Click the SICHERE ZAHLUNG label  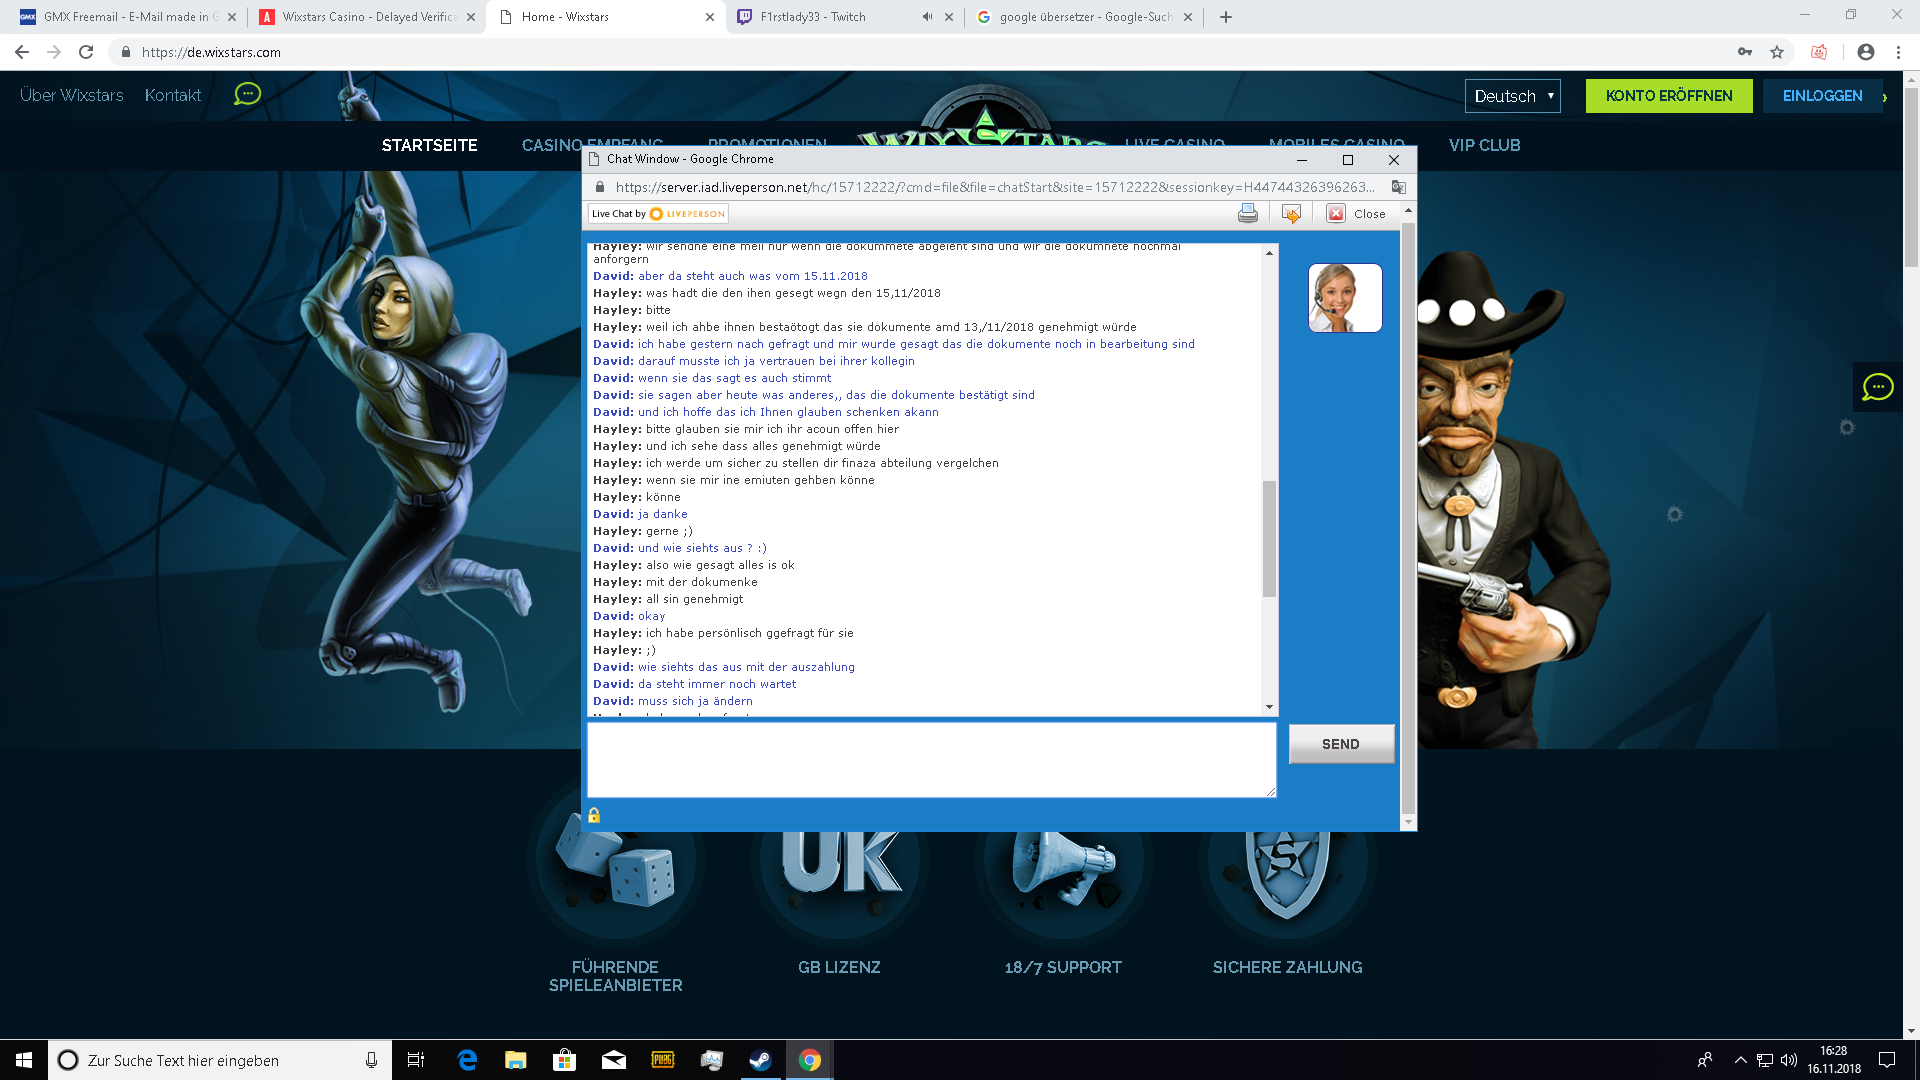(x=1287, y=967)
